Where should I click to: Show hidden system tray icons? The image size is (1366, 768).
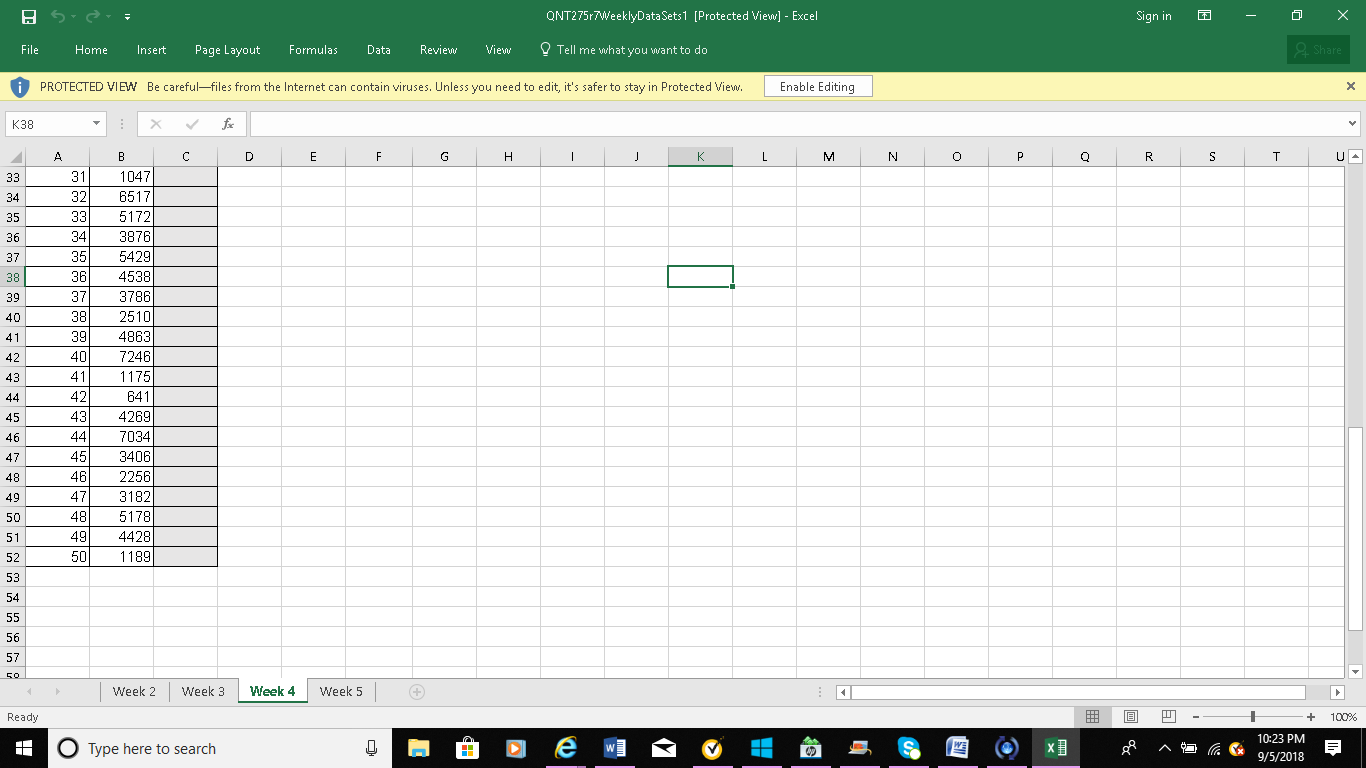pyautogui.click(x=1164, y=748)
